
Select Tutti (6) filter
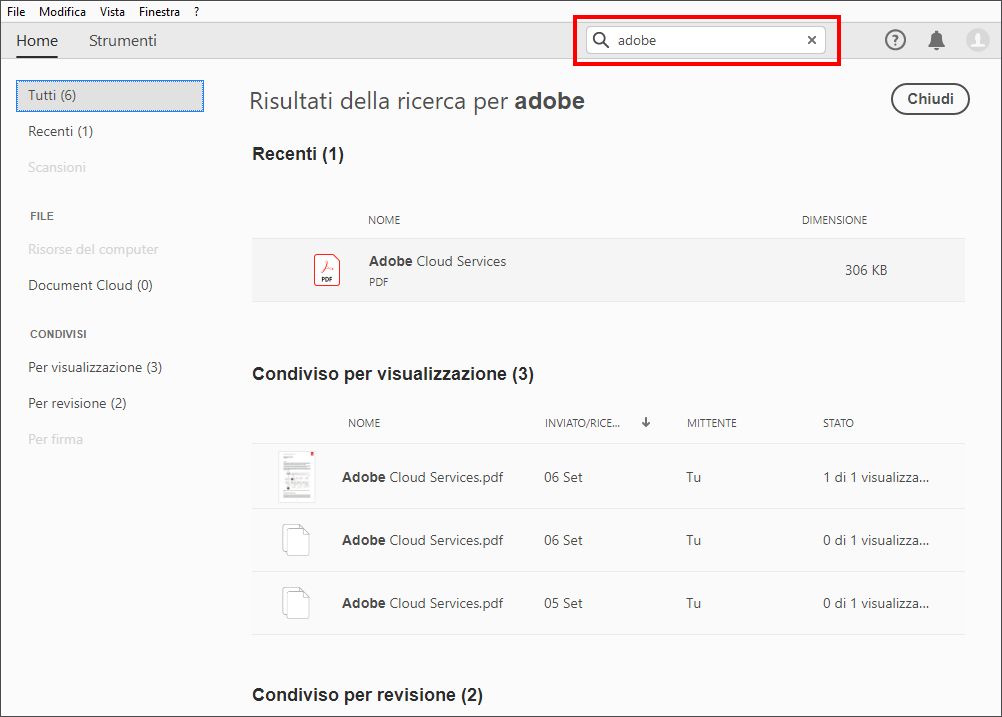click(110, 96)
